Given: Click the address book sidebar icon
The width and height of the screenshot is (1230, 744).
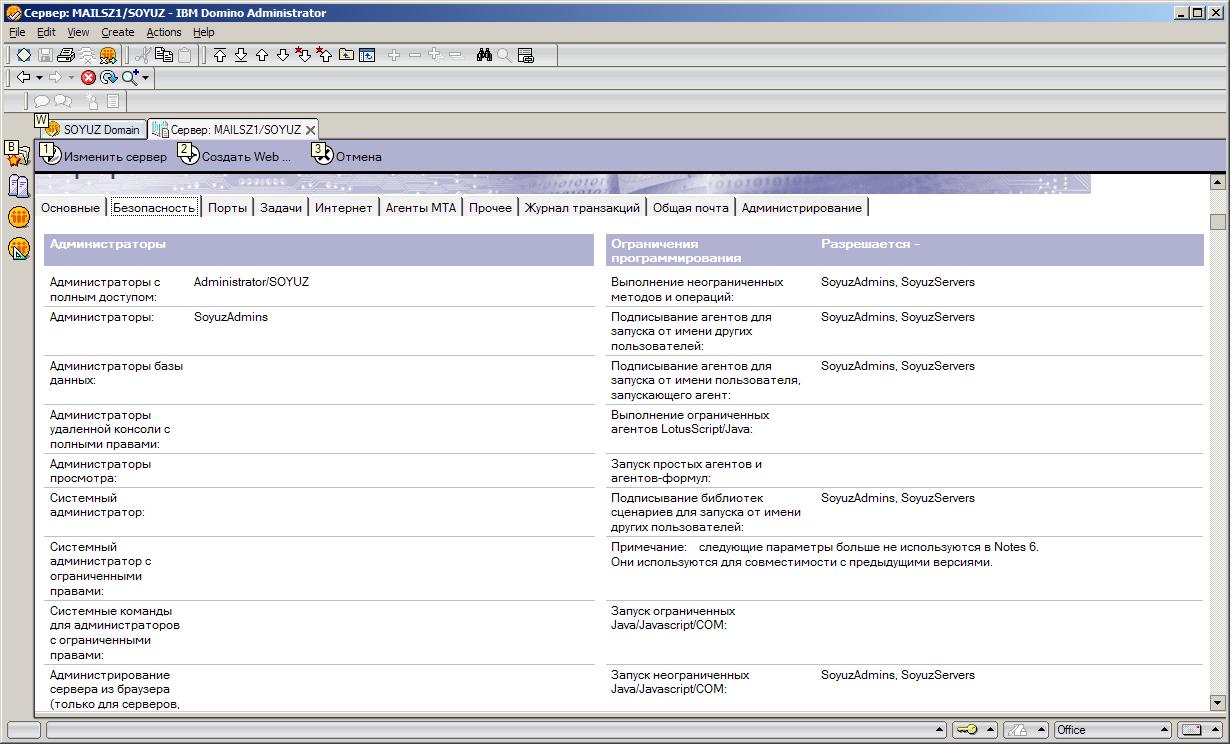Looking at the screenshot, I should coord(18,185).
